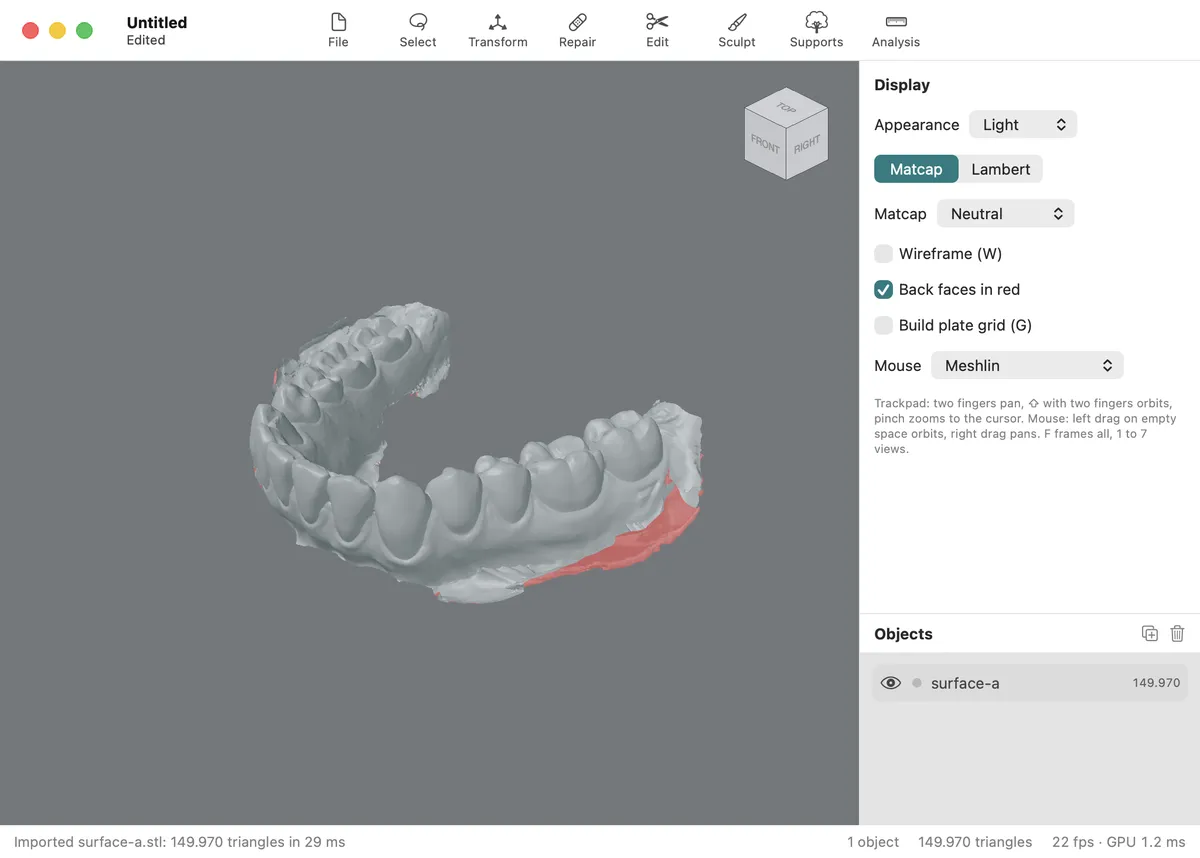Open the Analysis ruler tool

coord(896,30)
